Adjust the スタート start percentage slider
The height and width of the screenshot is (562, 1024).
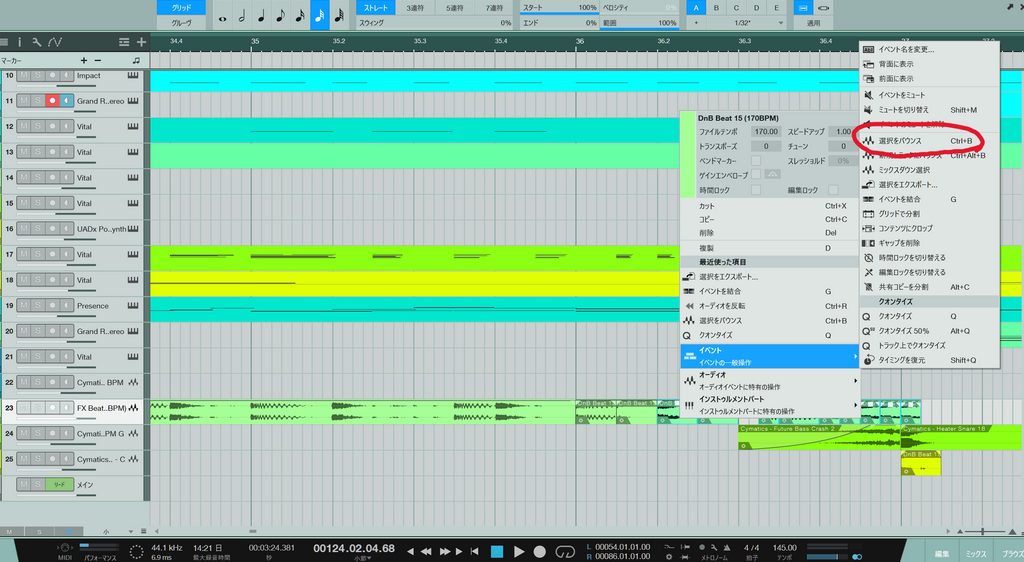pyautogui.click(x=560, y=8)
